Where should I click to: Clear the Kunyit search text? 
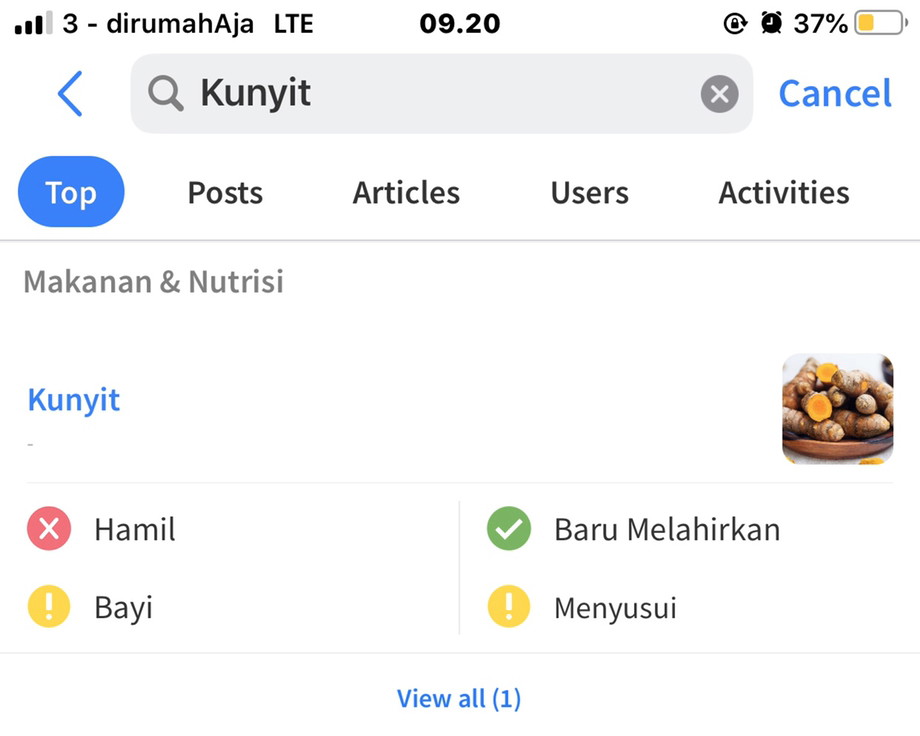(719, 94)
